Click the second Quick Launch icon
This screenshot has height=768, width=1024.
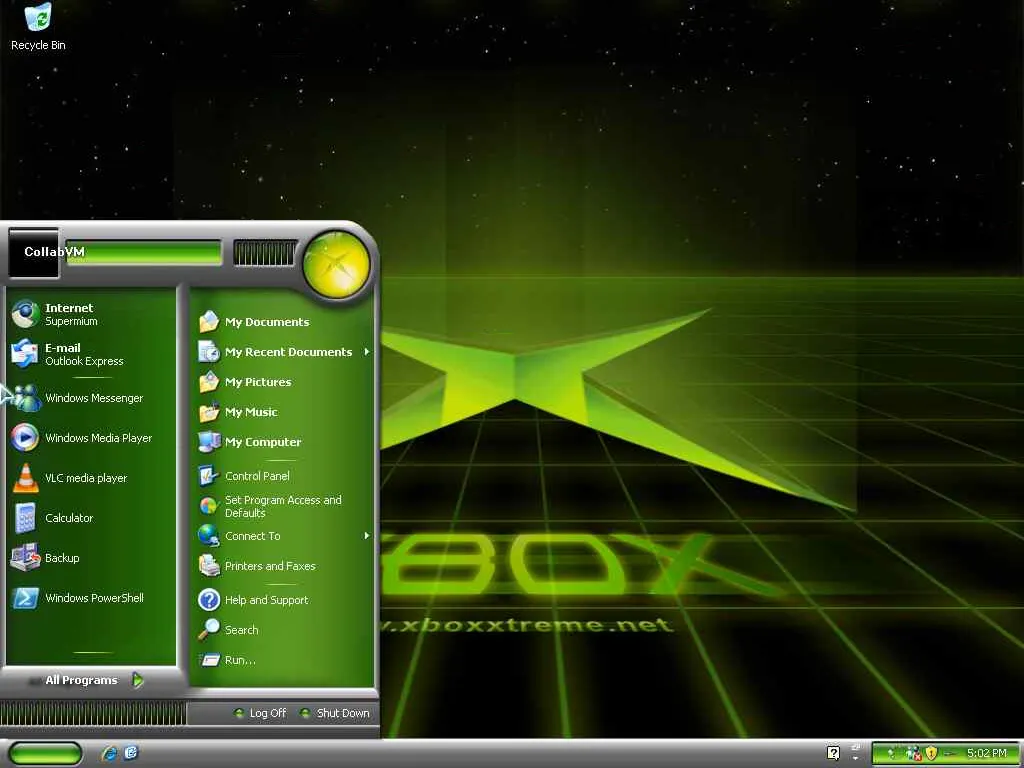click(x=131, y=753)
